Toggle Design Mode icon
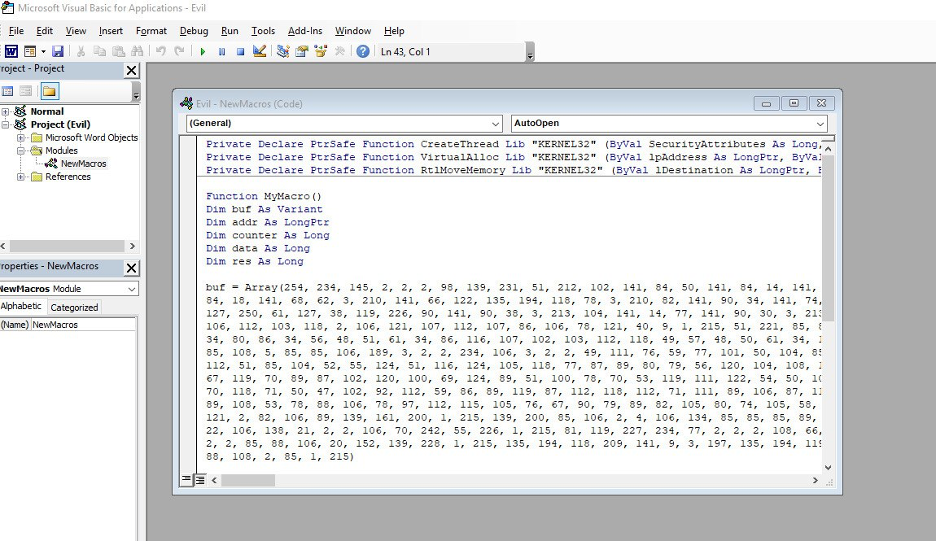 point(259,51)
